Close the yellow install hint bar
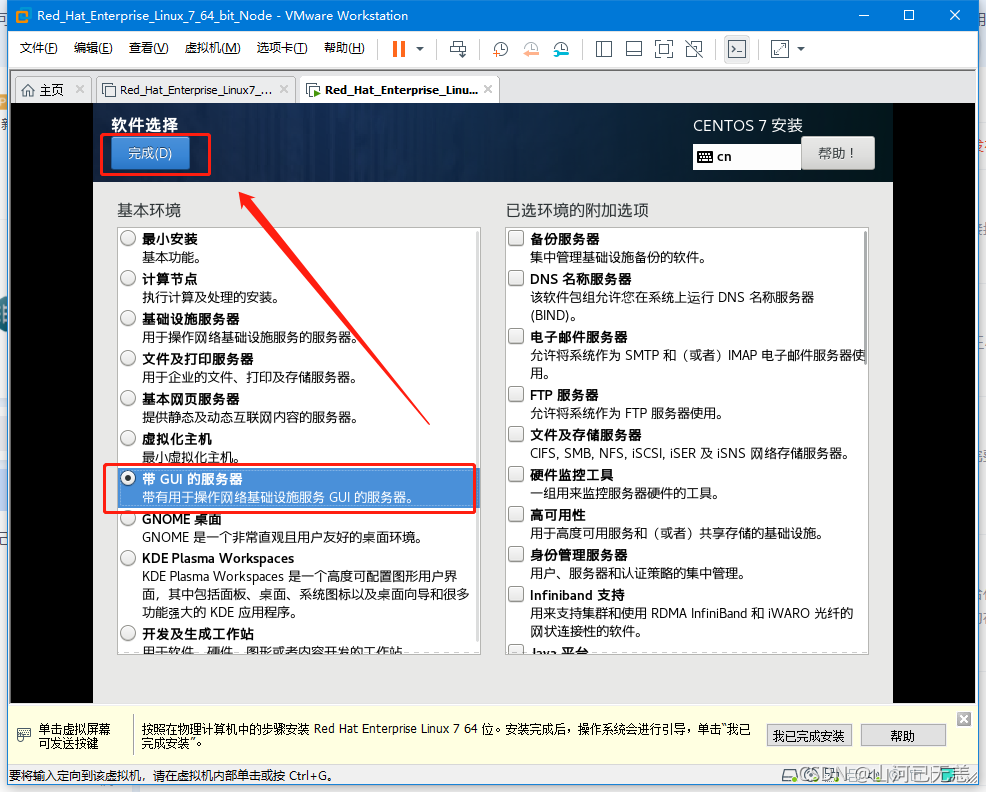The width and height of the screenshot is (986, 792). pos(963,719)
